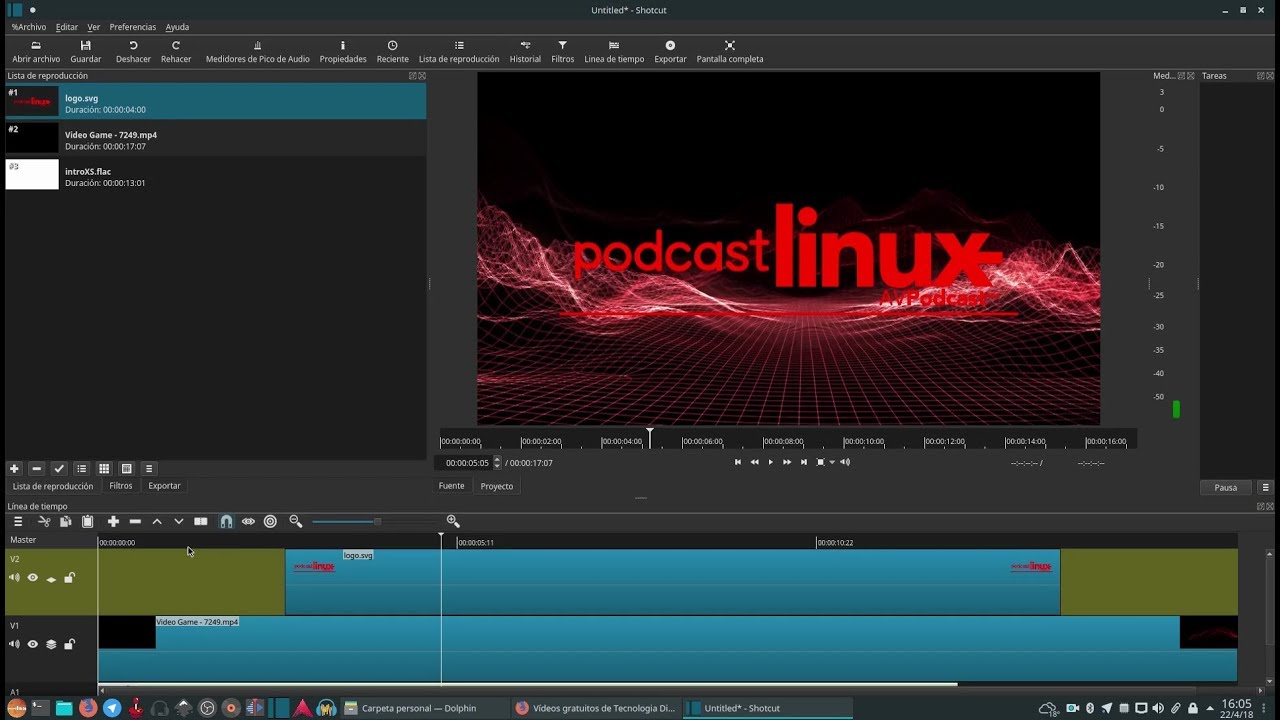The image size is (1280, 720).
Task: Click Deshacer to undo
Action: [133, 52]
